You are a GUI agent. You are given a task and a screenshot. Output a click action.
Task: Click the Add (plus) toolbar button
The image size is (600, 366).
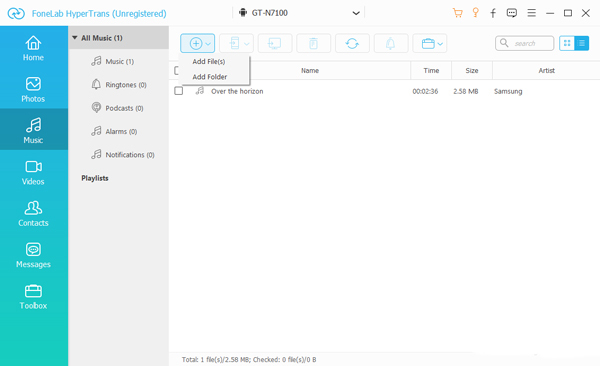tap(196, 43)
